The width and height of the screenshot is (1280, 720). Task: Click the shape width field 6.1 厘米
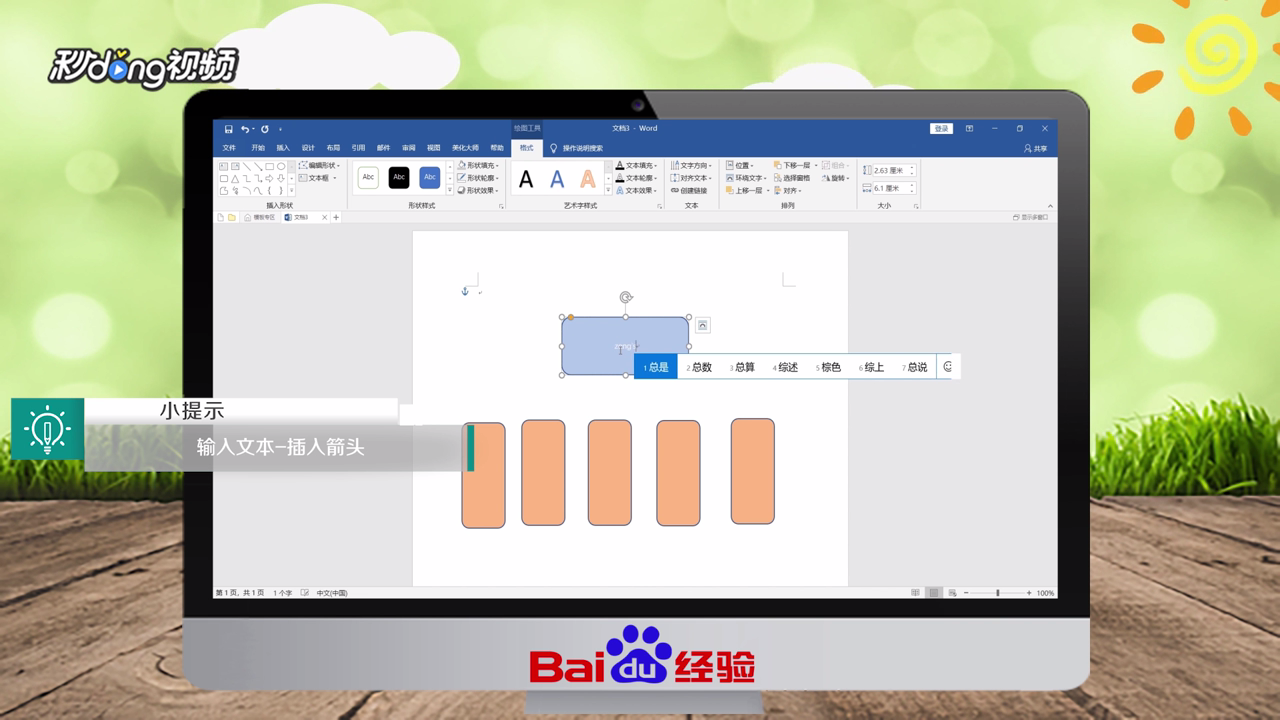click(893, 188)
